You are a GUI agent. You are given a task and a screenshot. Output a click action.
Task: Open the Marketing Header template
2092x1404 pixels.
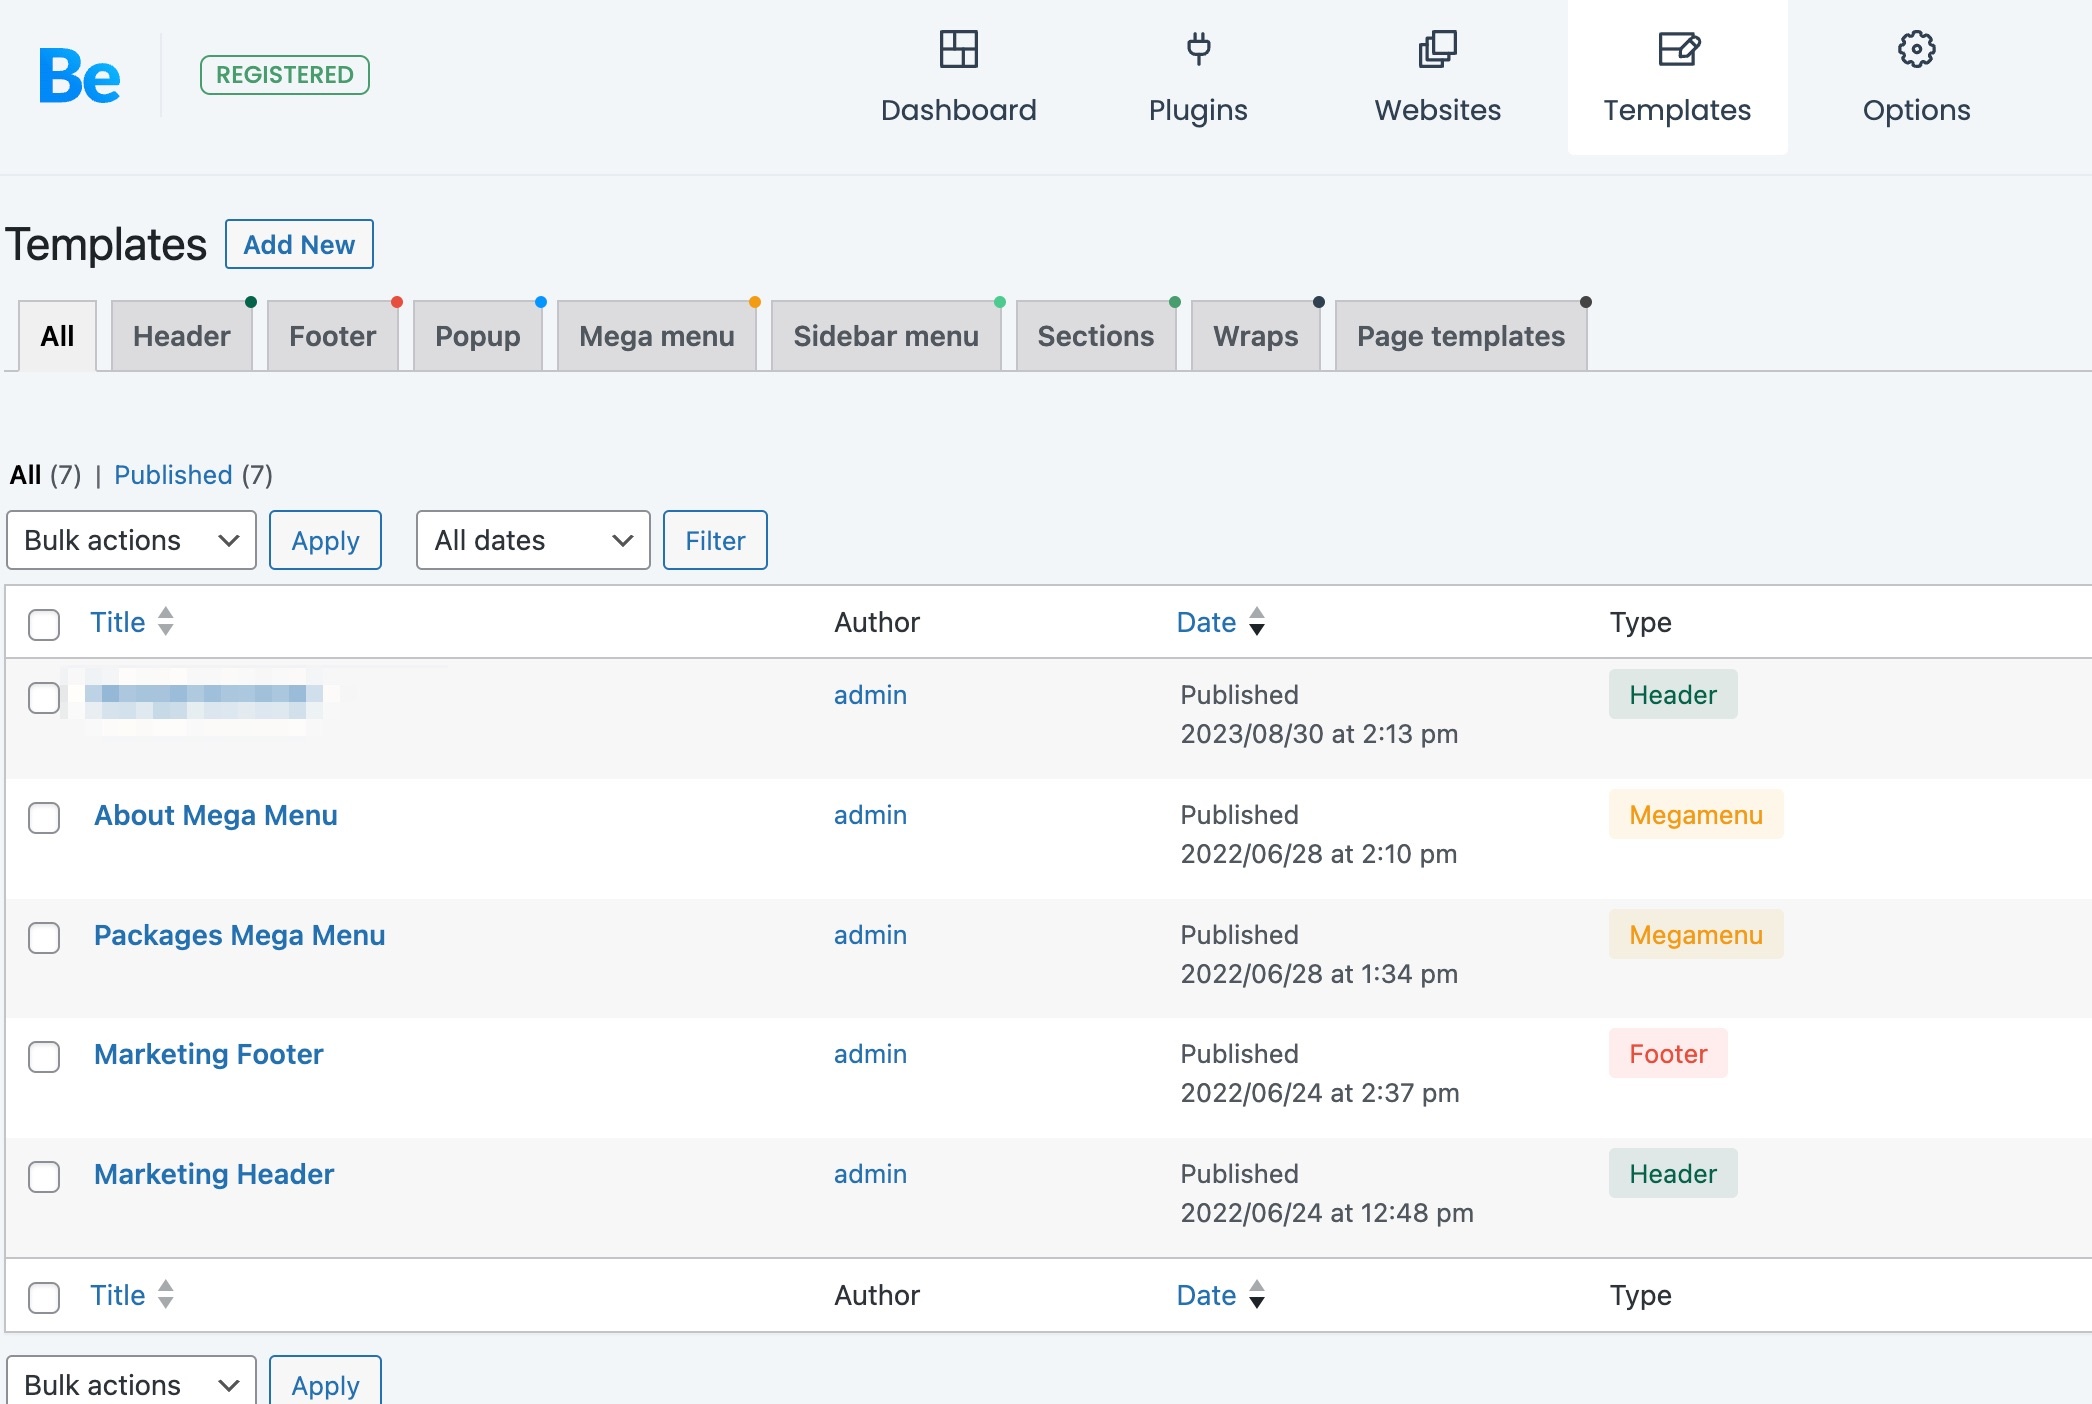(213, 1172)
